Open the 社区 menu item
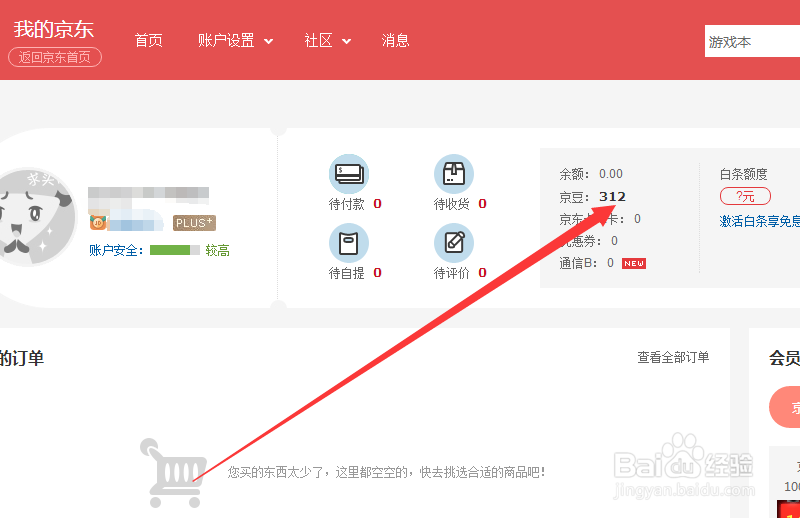The image size is (800, 518). point(318,40)
